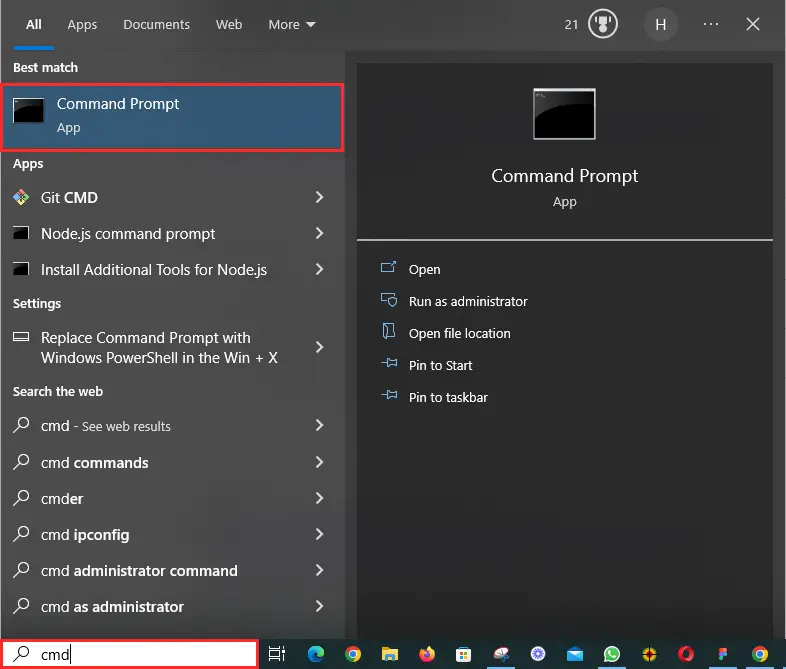Click Pin to taskbar
Screen dimensions: 786x669
(448, 398)
